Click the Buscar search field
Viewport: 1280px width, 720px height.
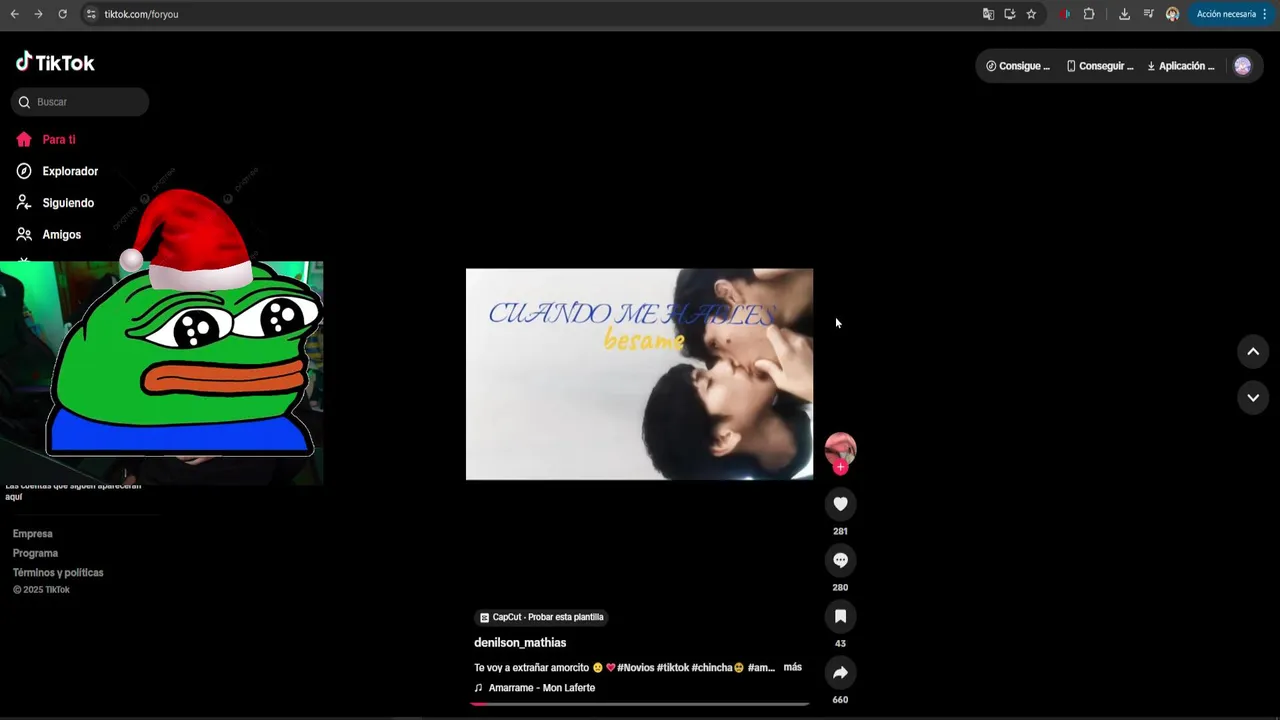pos(80,102)
